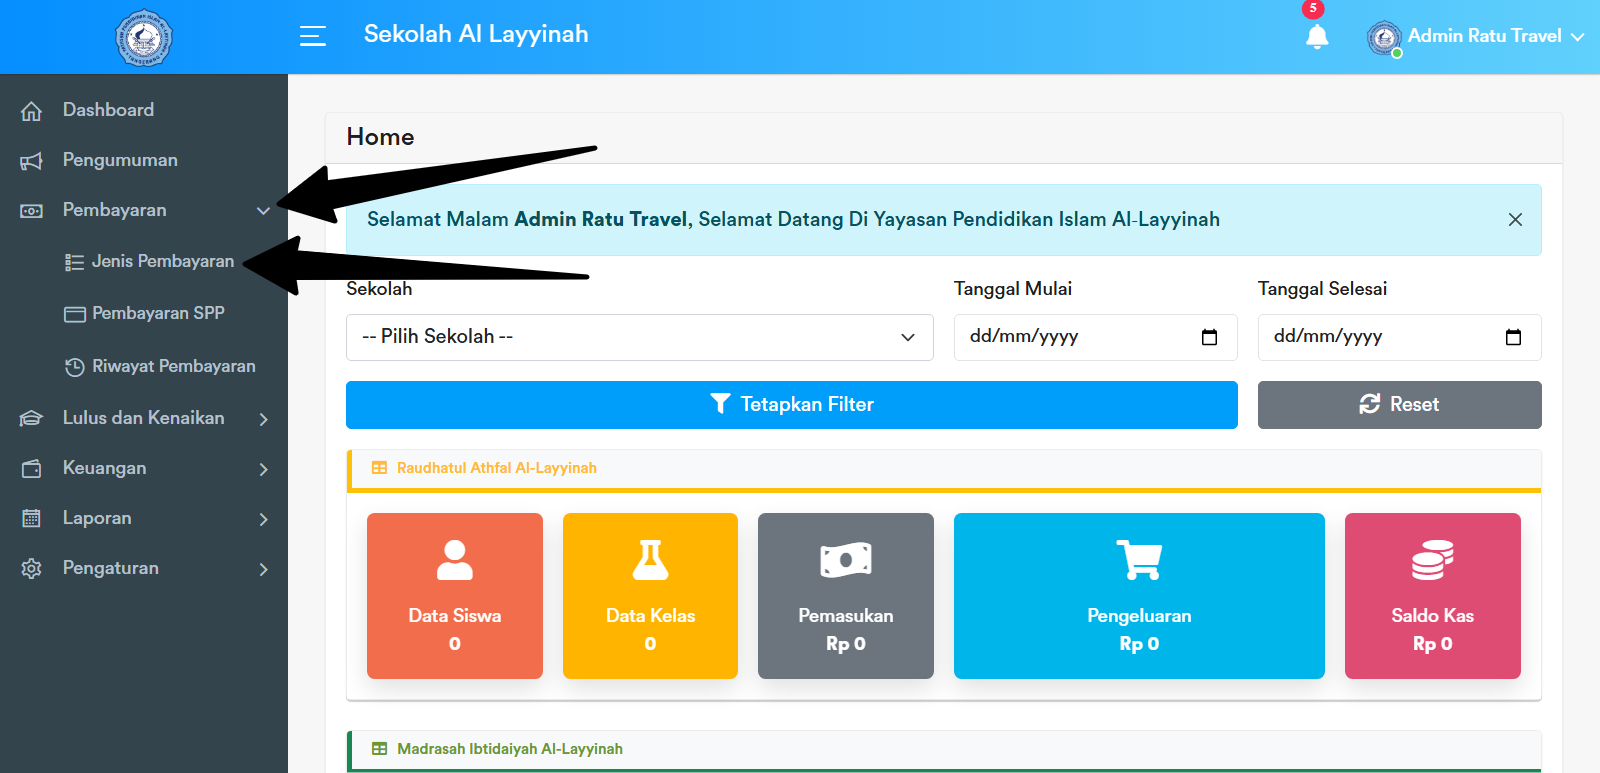Click the Riwayat Pembayaran history icon
Viewport: 1600px width, 773px height.
point(75,367)
